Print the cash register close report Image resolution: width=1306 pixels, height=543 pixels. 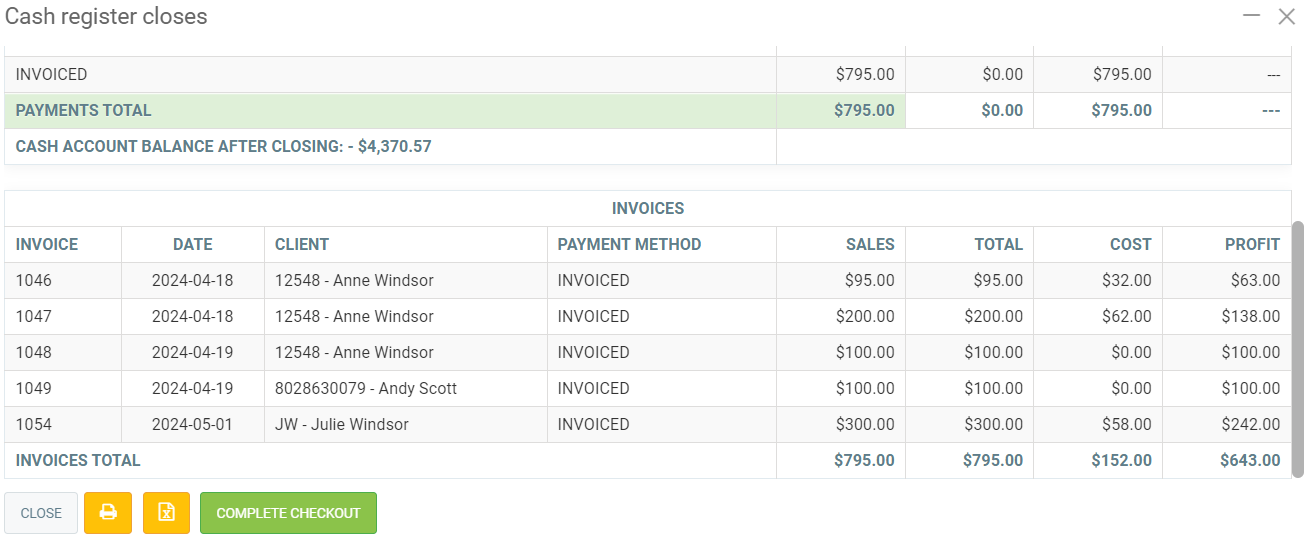(108, 513)
